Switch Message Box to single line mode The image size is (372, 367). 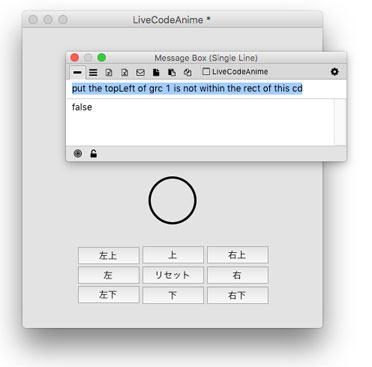[77, 72]
